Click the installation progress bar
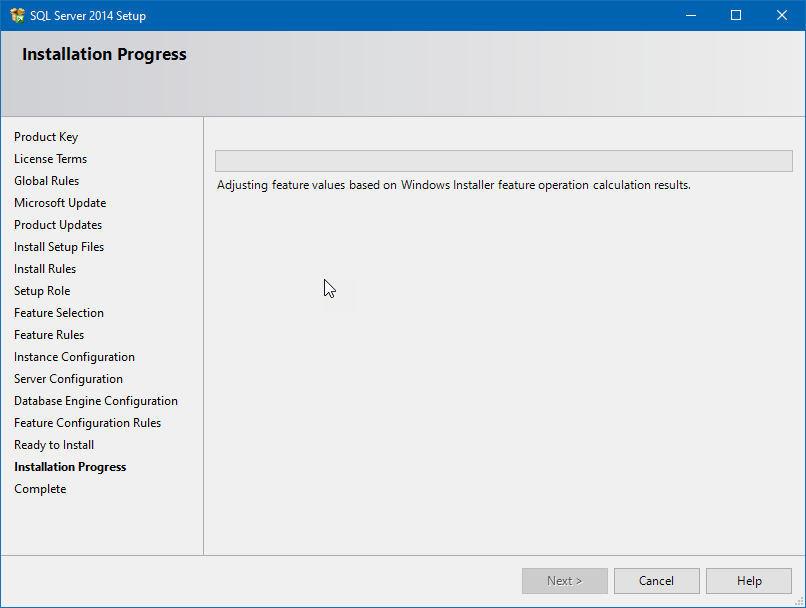The width and height of the screenshot is (806, 608). click(504, 161)
